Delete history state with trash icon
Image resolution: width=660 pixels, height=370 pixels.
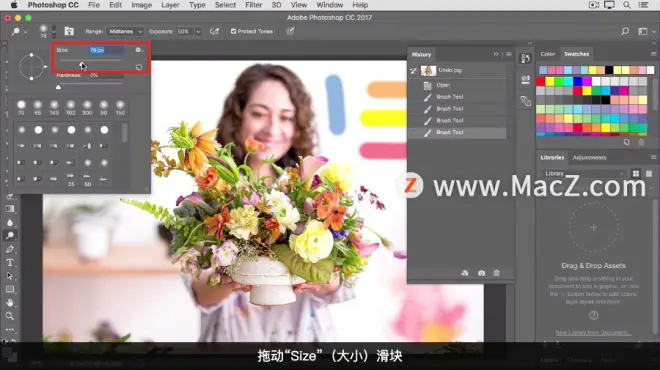[497, 273]
